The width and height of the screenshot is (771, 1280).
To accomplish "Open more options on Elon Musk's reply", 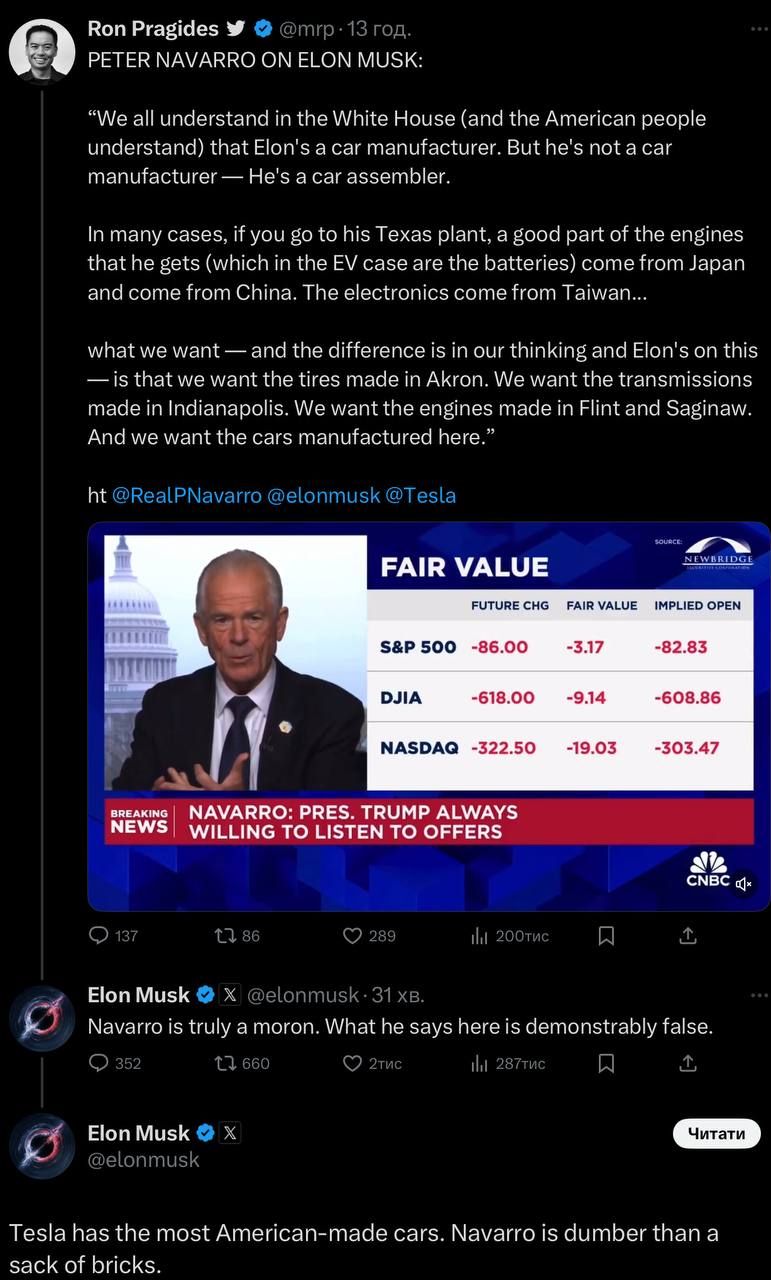I will [760, 995].
